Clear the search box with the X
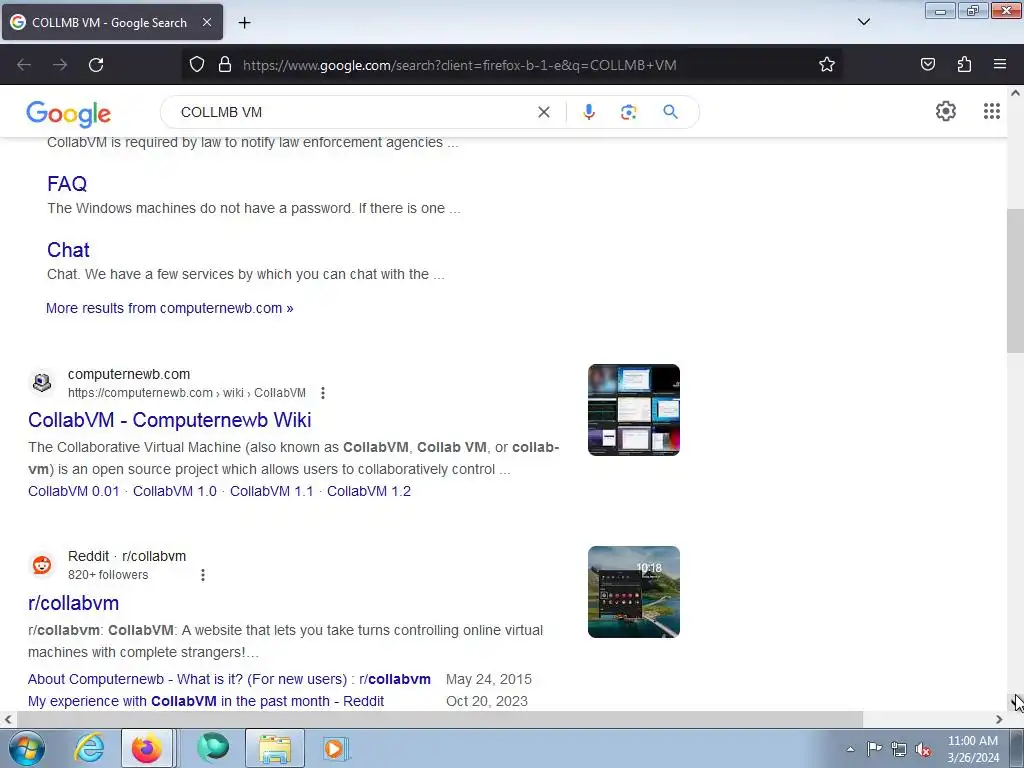1024x768 pixels. (x=543, y=112)
